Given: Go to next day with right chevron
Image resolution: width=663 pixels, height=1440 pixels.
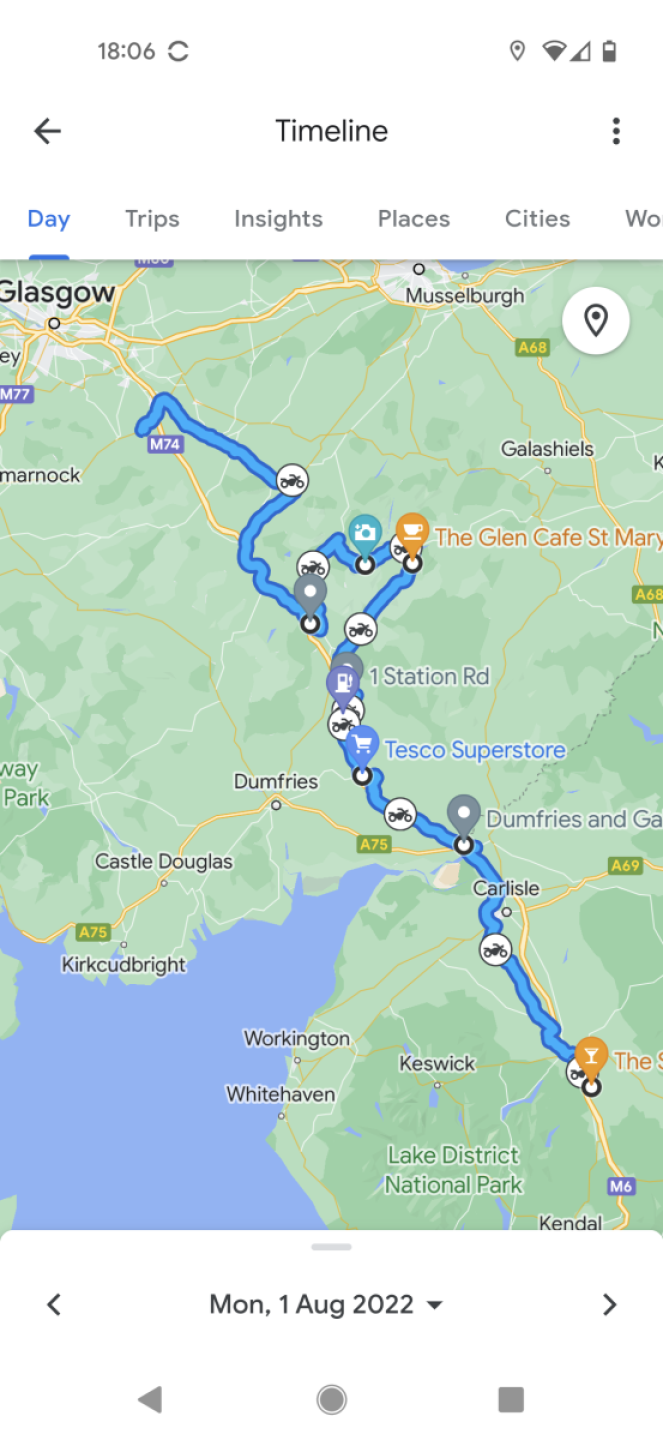Looking at the screenshot, I should click(x=609, y=1304).
